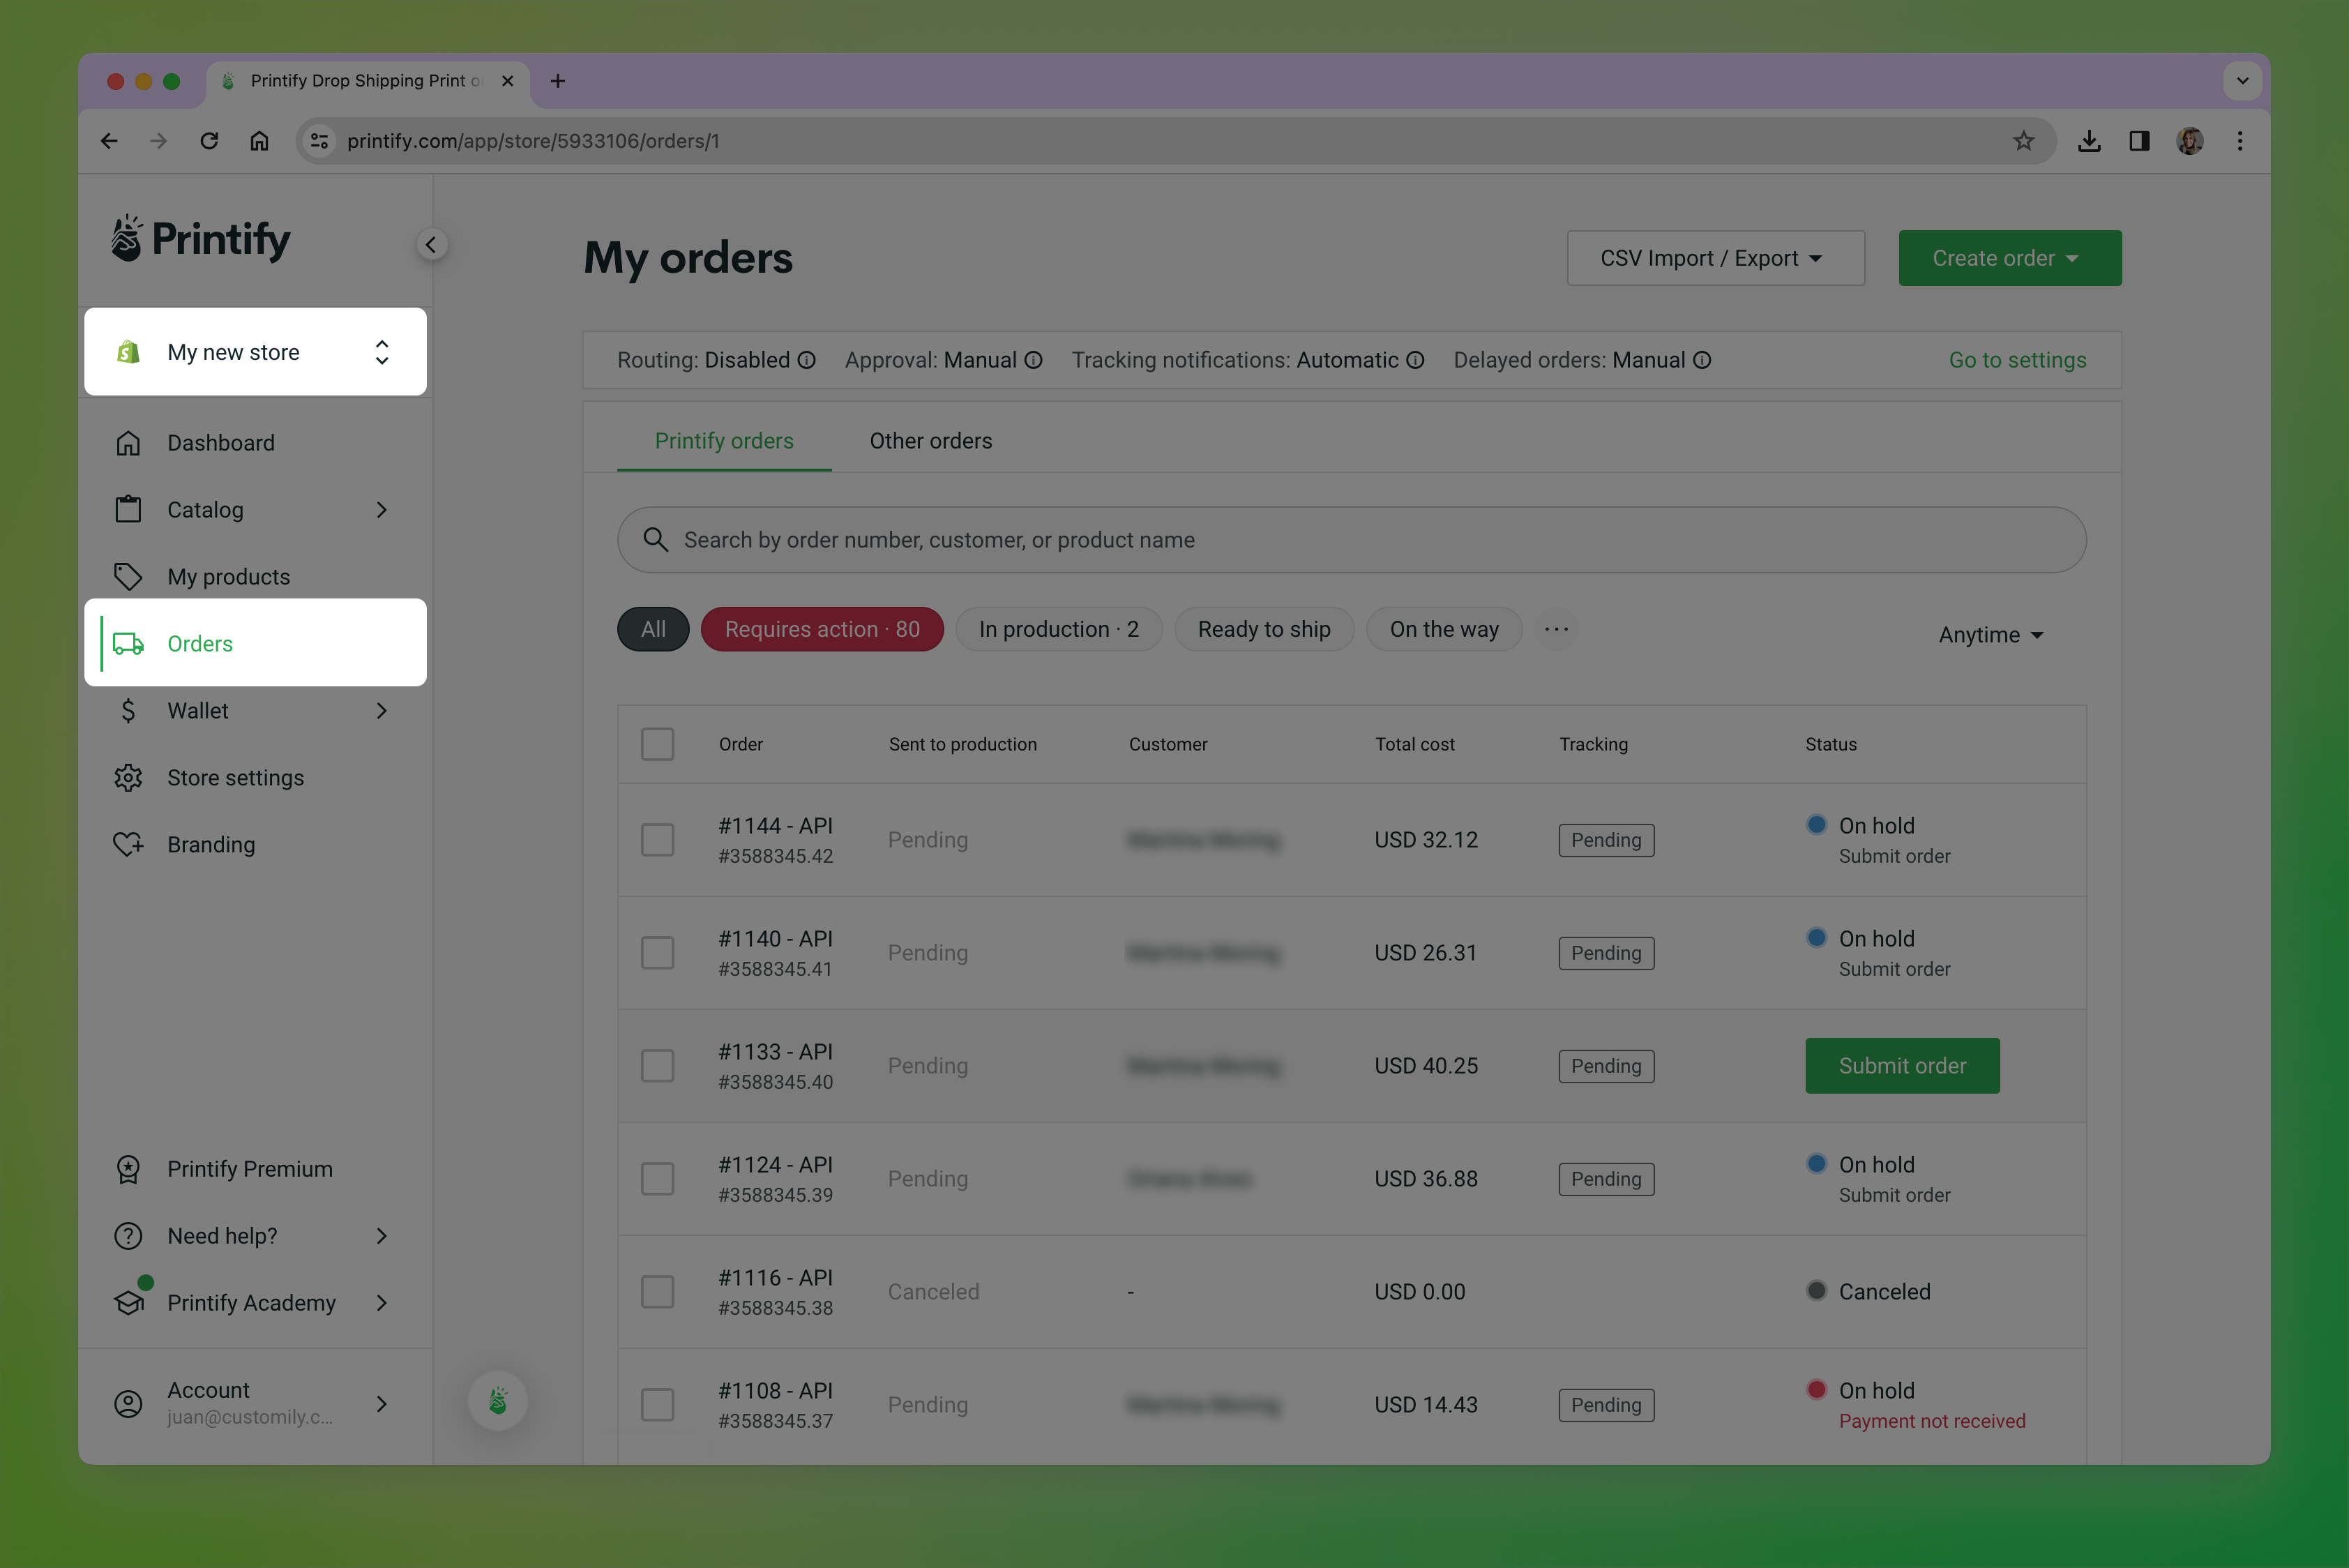Click the order search field

[x=1350, y=540]
